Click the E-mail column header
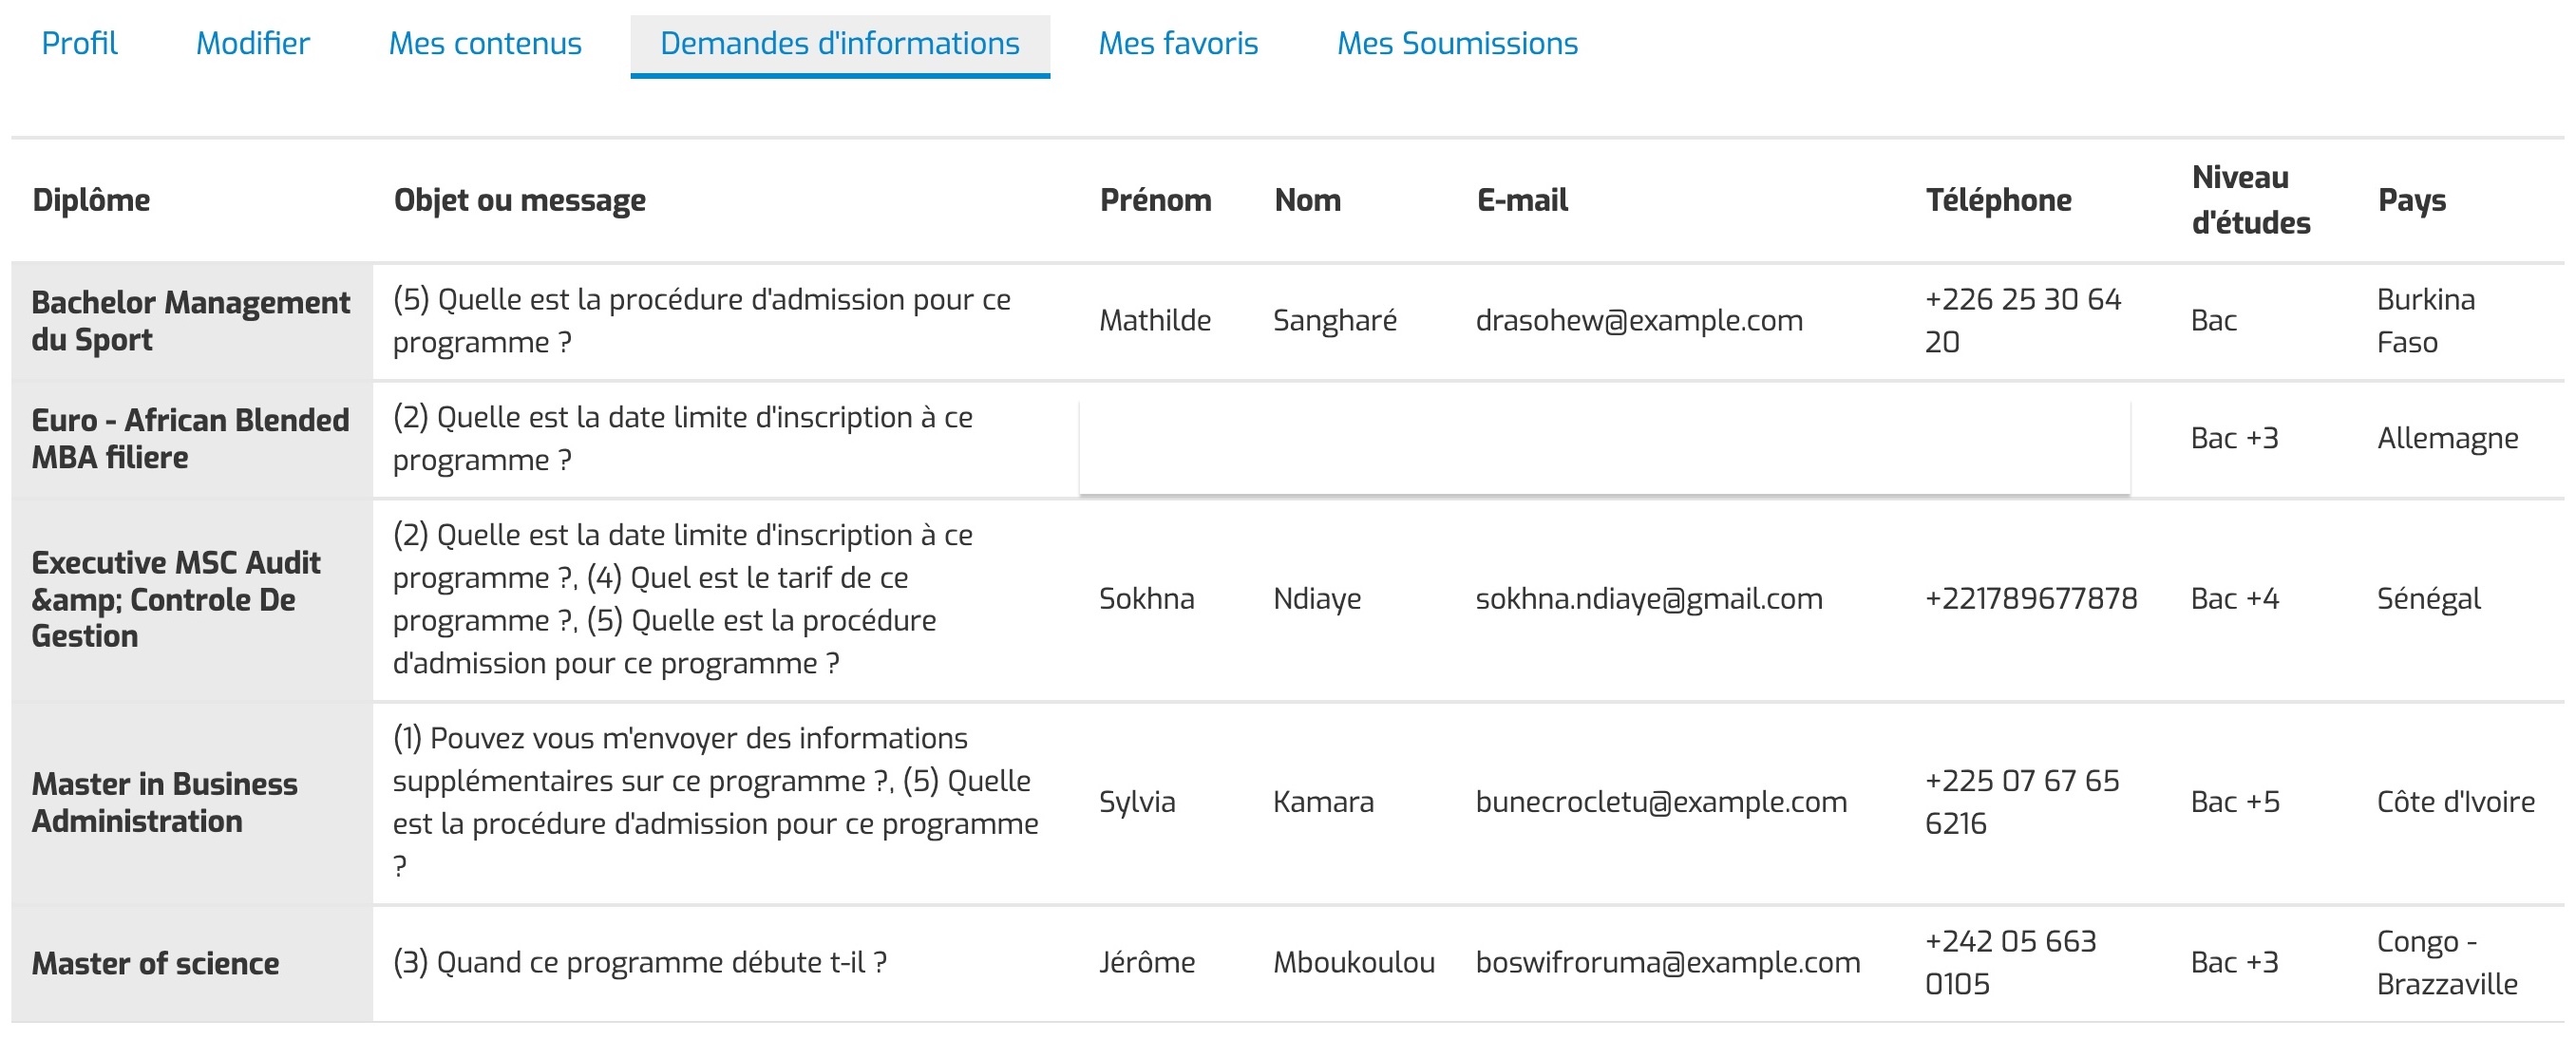Viewport: 2576px width, 1039px height. 1522,201
